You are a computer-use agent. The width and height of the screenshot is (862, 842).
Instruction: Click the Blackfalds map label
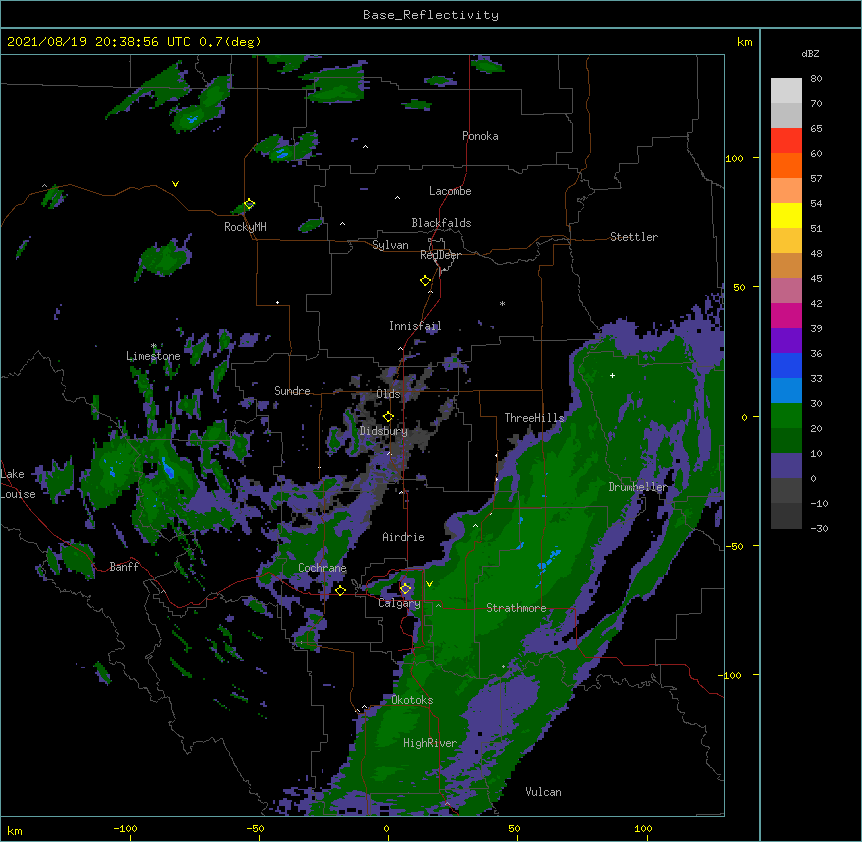pos(441,223)
